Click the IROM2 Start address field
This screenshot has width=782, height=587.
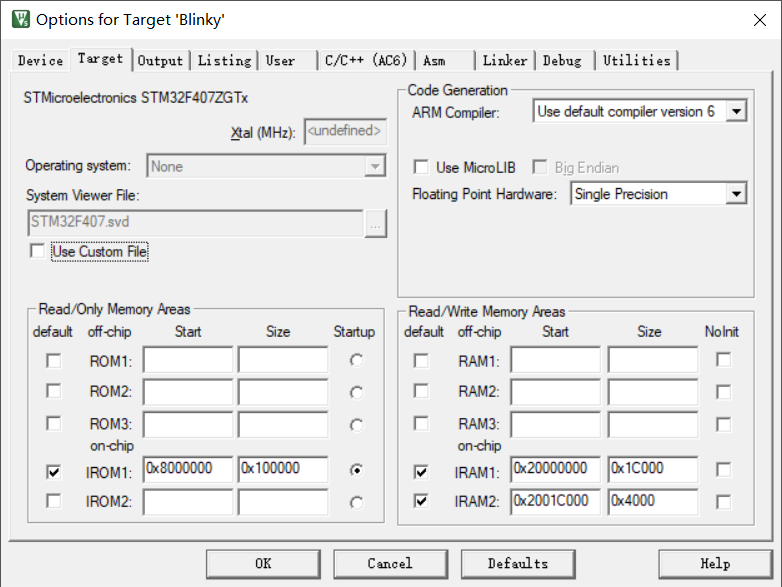tap(188, 502)
